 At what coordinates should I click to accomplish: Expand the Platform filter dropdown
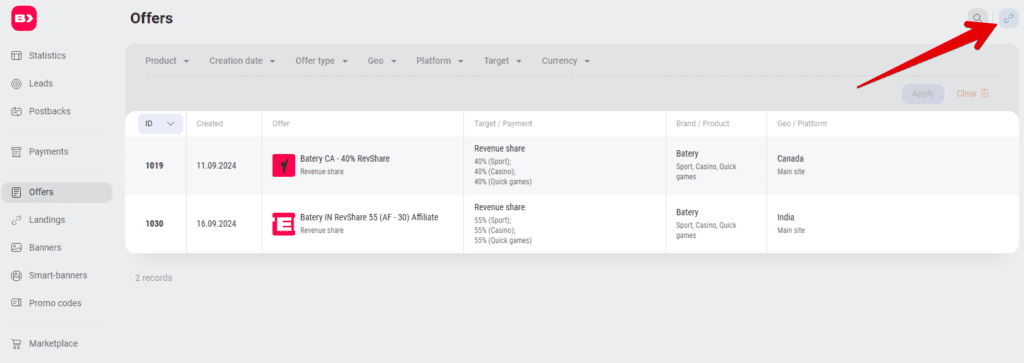pyautogui.click(x=440, y=61)
